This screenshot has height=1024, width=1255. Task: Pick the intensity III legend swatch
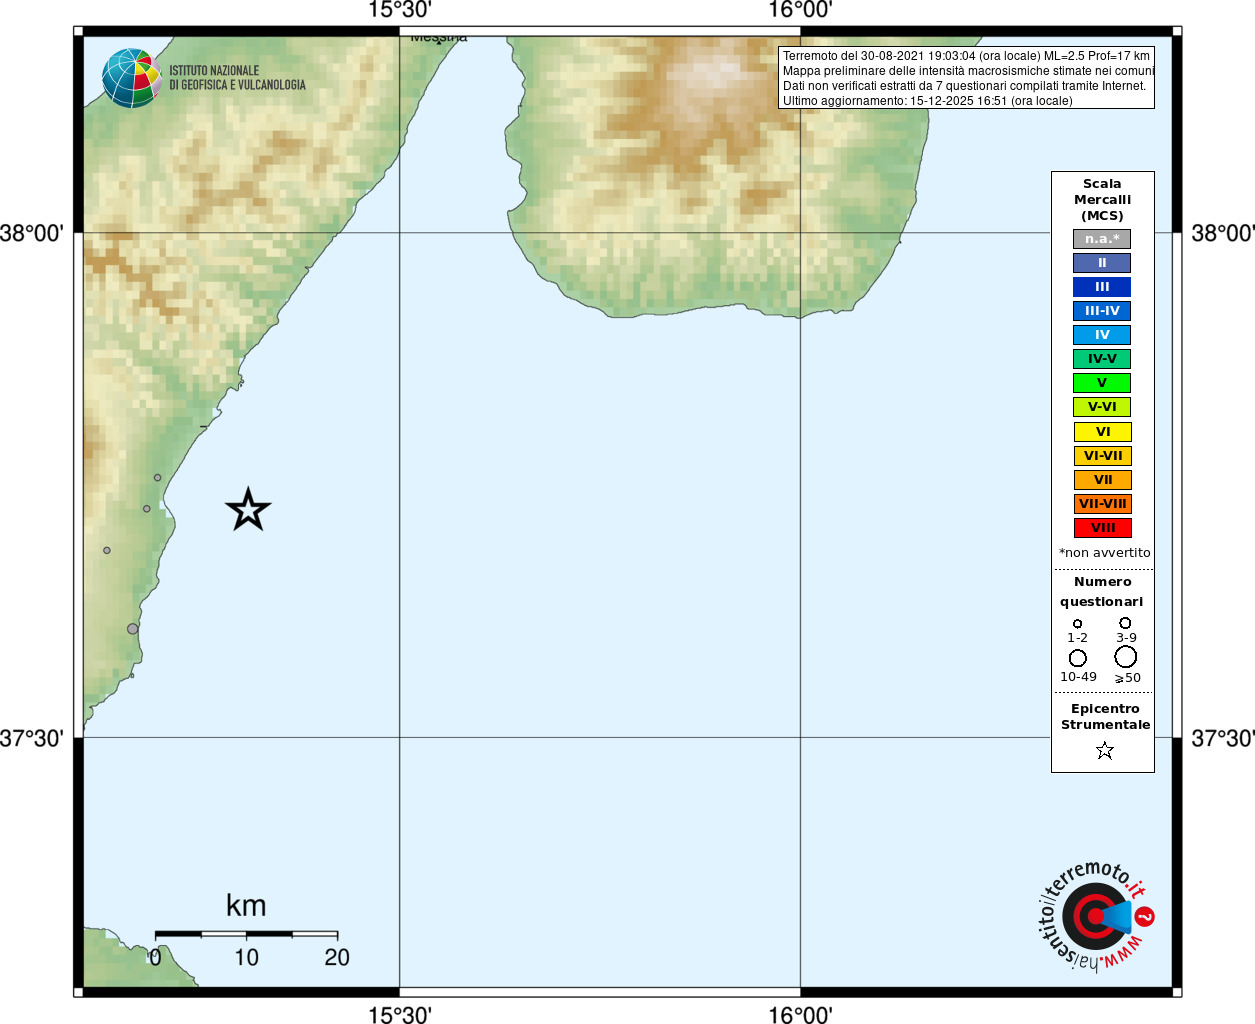click(1102, 287)
